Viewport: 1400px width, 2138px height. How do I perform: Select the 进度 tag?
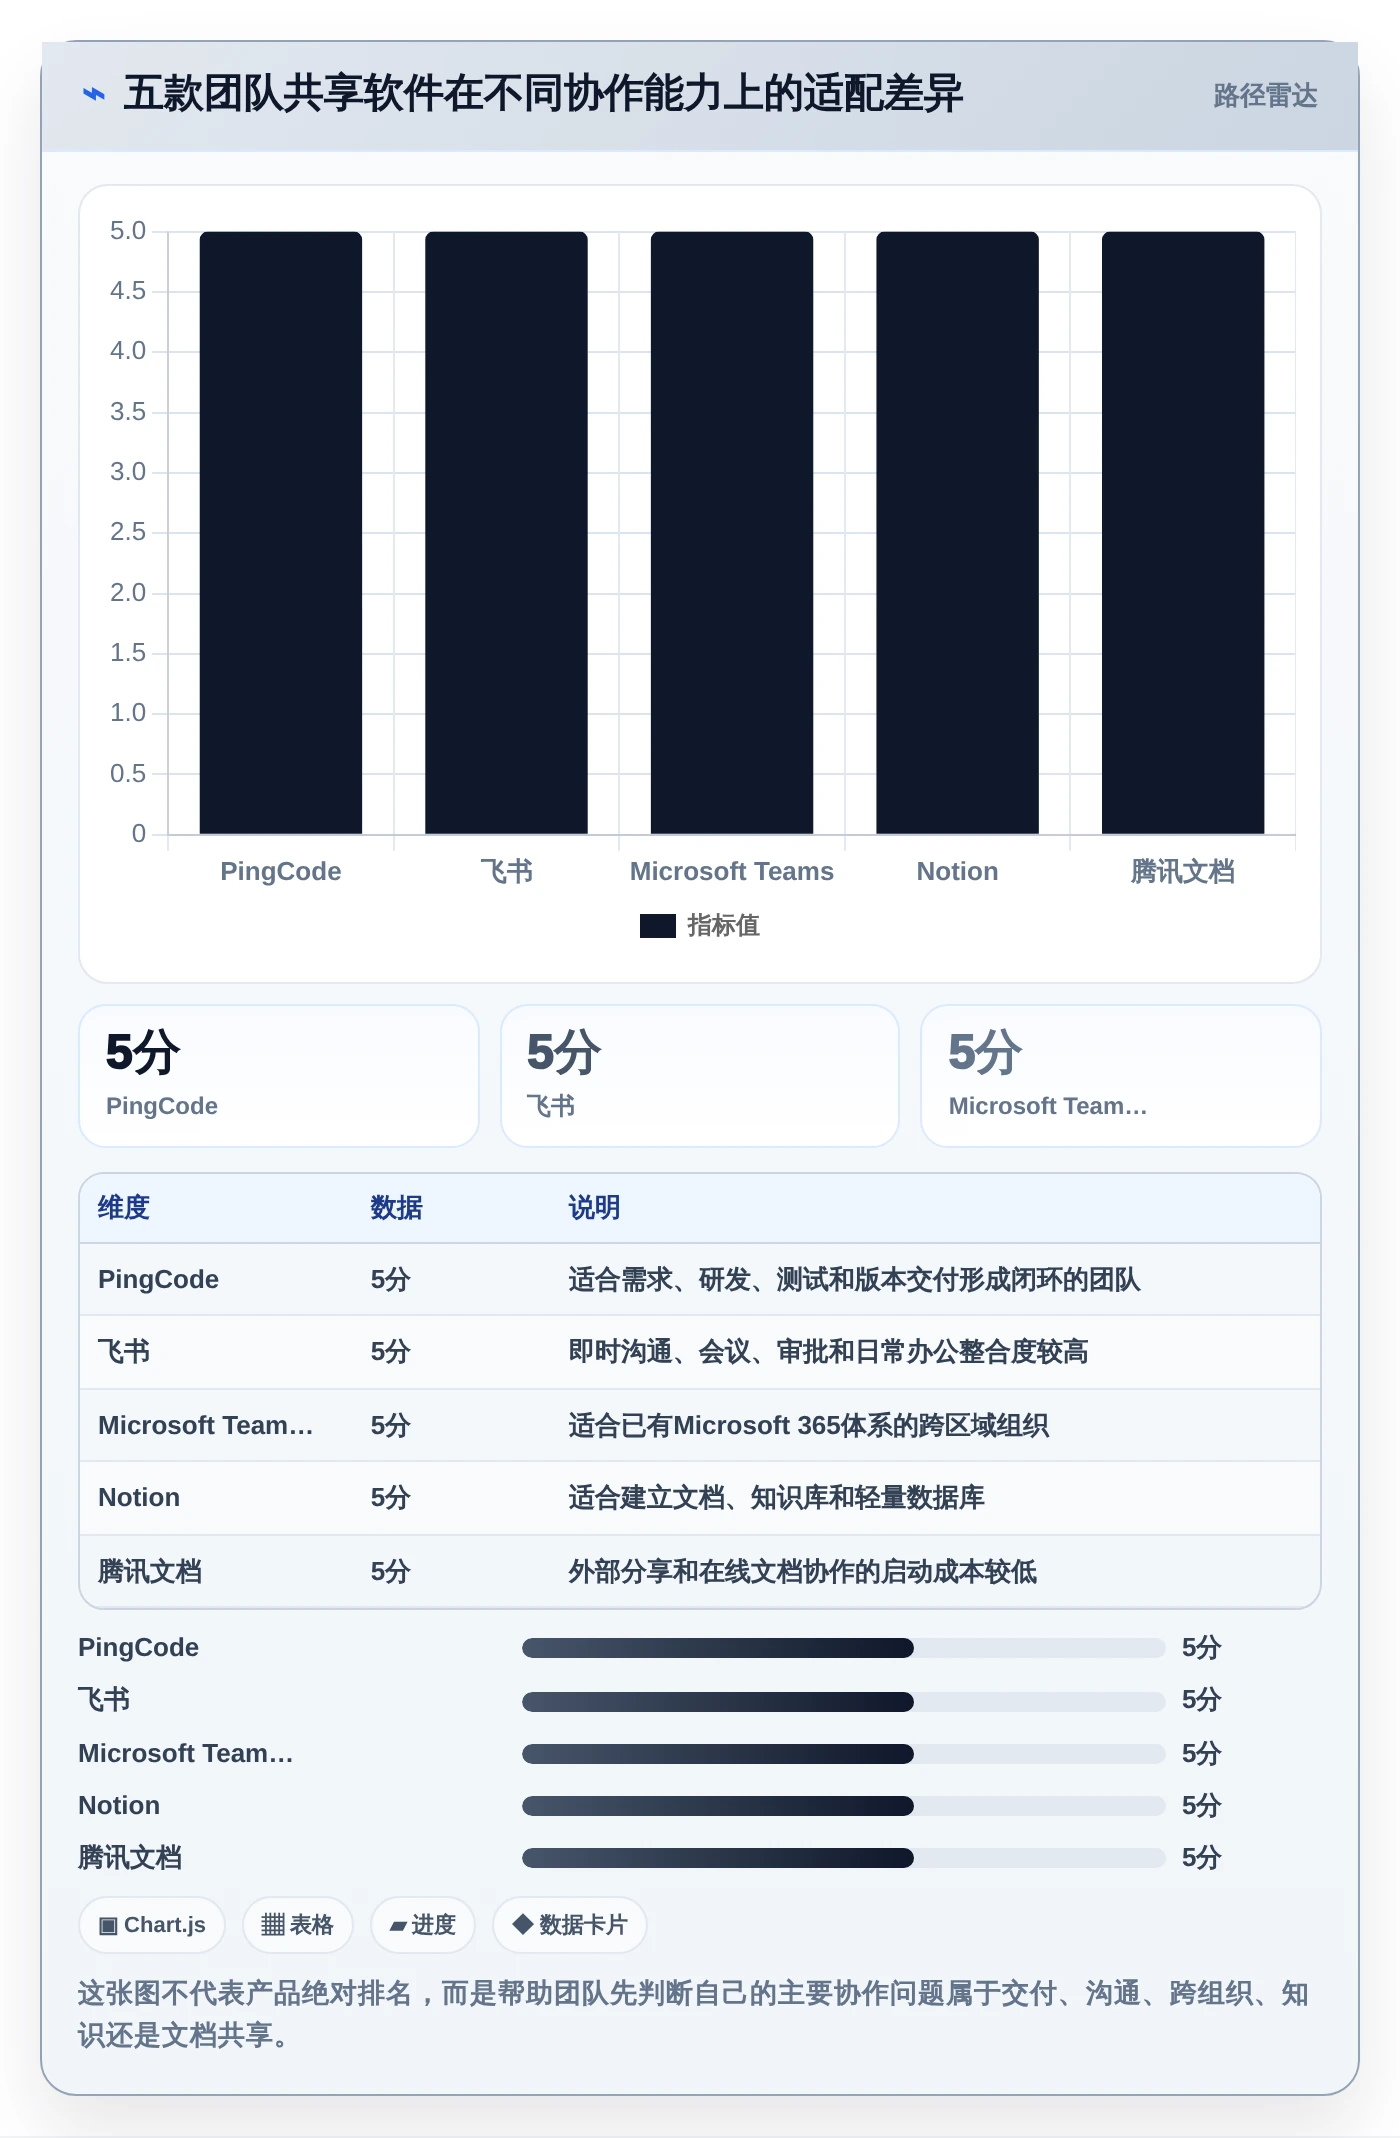click(422, 1925)
